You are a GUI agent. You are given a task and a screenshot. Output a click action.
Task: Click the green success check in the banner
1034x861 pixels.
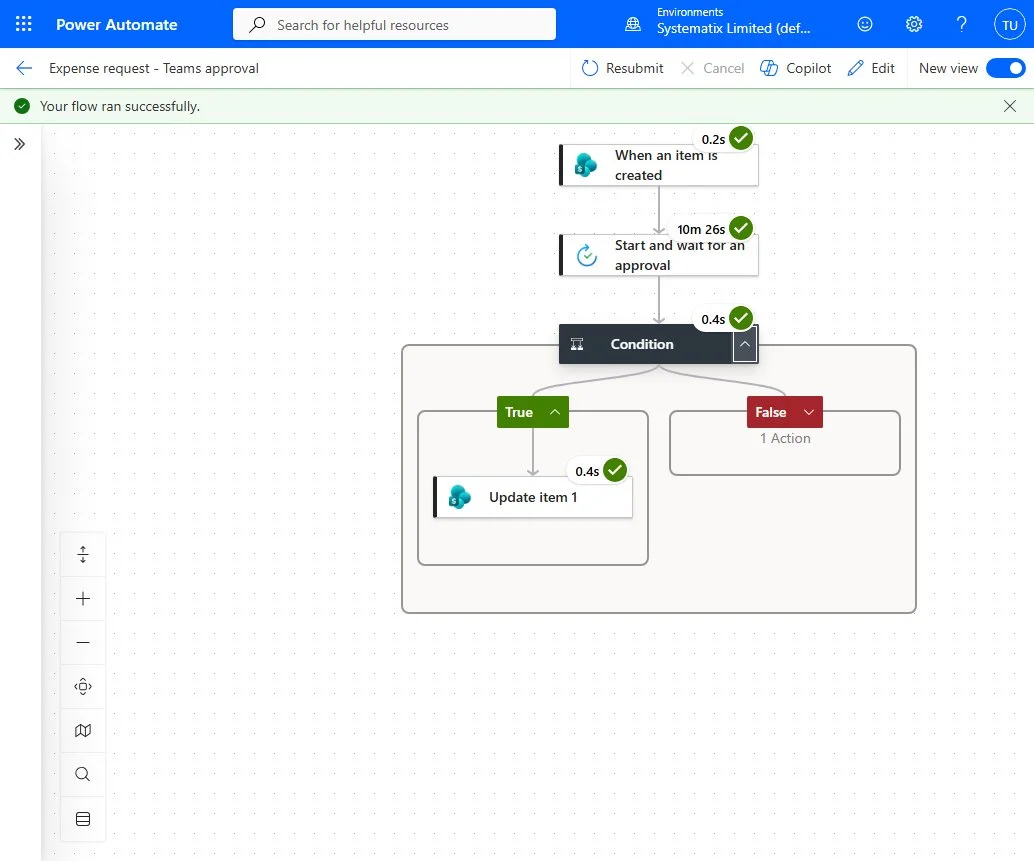click(22, 106)
